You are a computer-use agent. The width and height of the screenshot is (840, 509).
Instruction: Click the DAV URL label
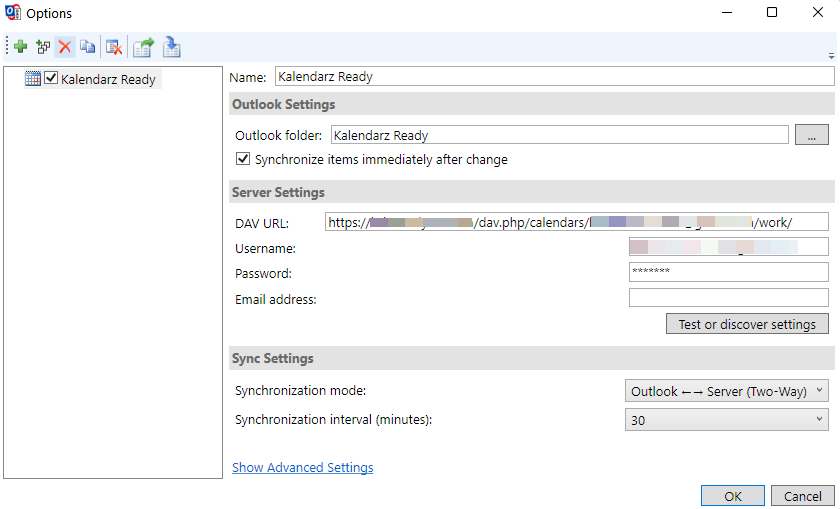pos(261,223)
